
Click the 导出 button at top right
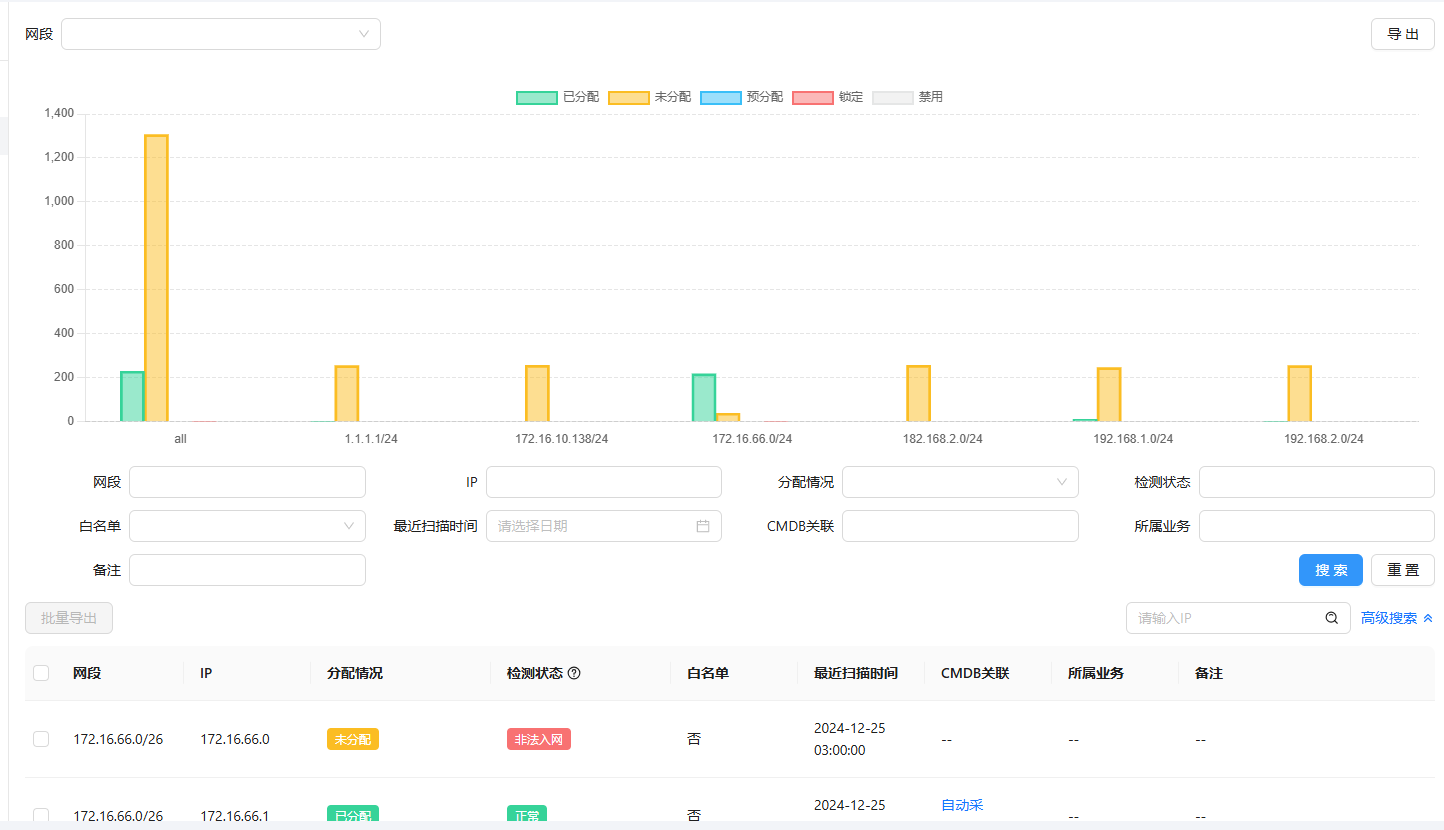tap(1402, 34)
